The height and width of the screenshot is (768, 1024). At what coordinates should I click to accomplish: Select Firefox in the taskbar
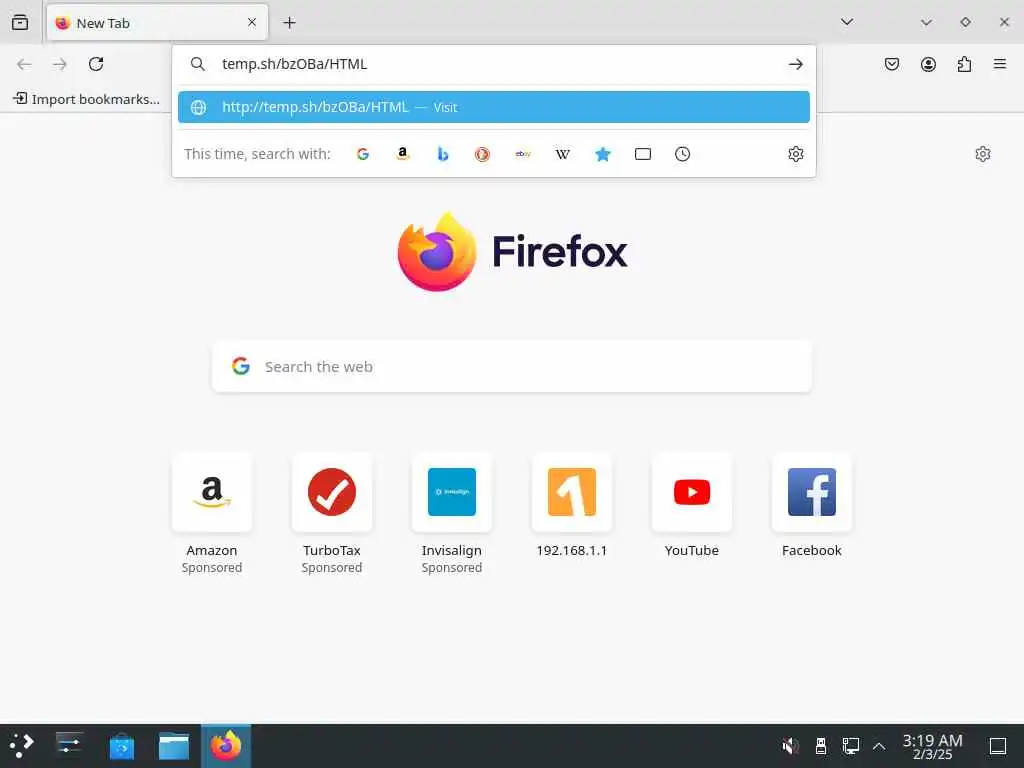(226, 746)
